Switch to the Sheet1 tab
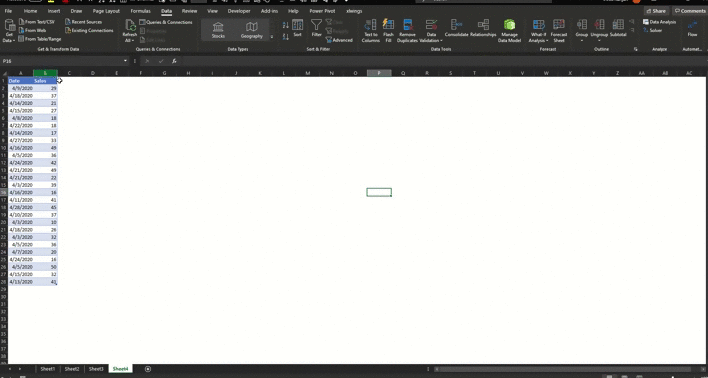708x378 pixels. tap(47, 369)
